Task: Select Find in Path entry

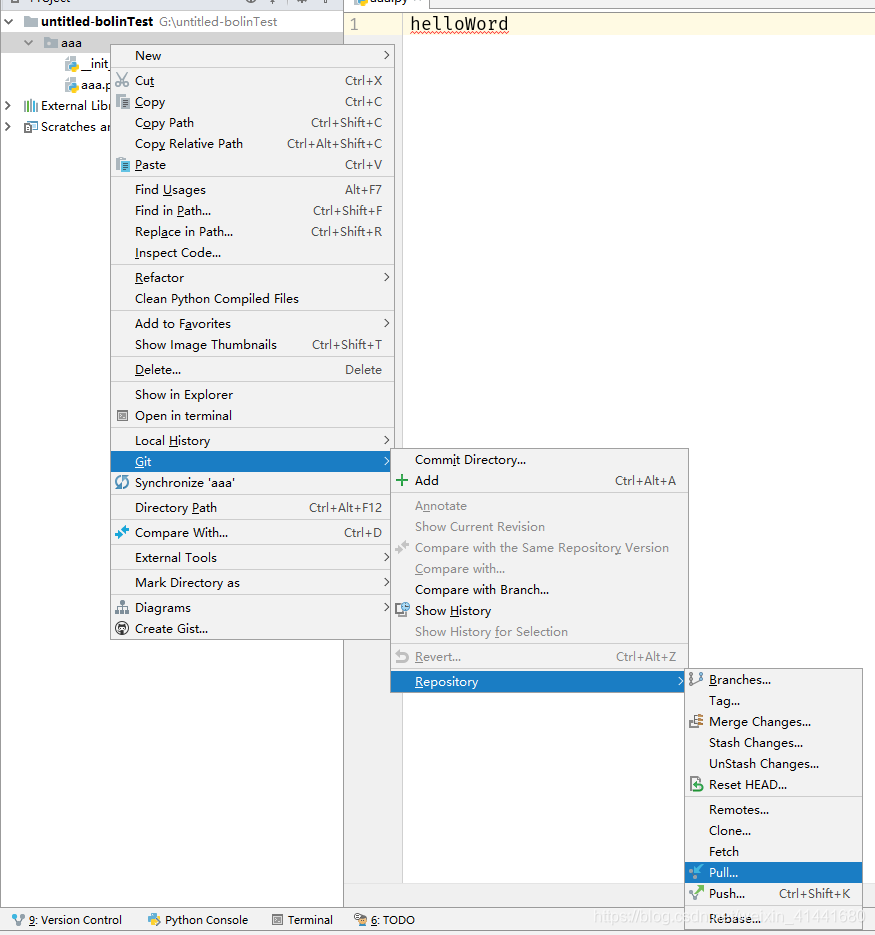Action: 252,210
